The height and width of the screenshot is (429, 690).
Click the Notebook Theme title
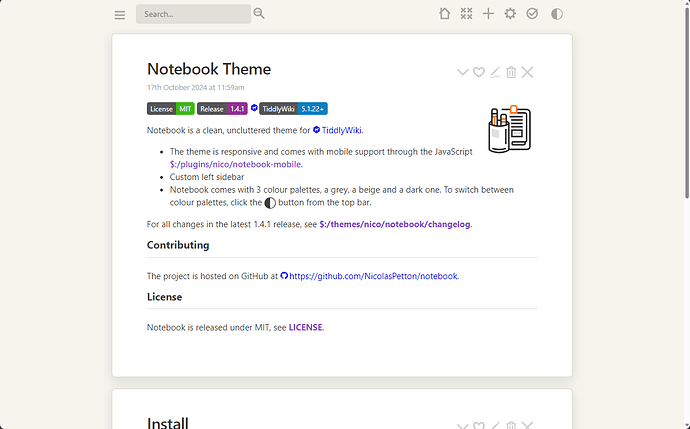(209, 69)
